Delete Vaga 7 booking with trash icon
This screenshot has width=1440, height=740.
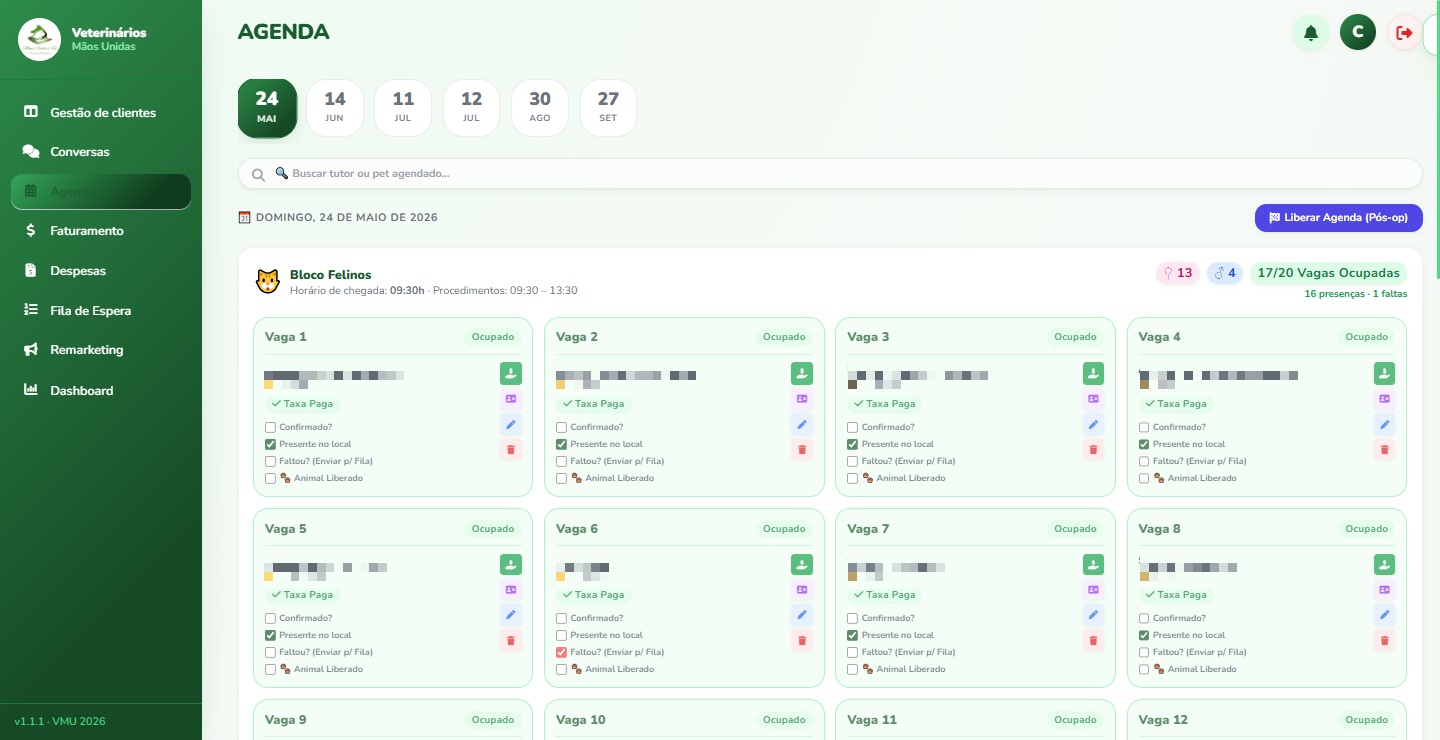point(1093,640)
